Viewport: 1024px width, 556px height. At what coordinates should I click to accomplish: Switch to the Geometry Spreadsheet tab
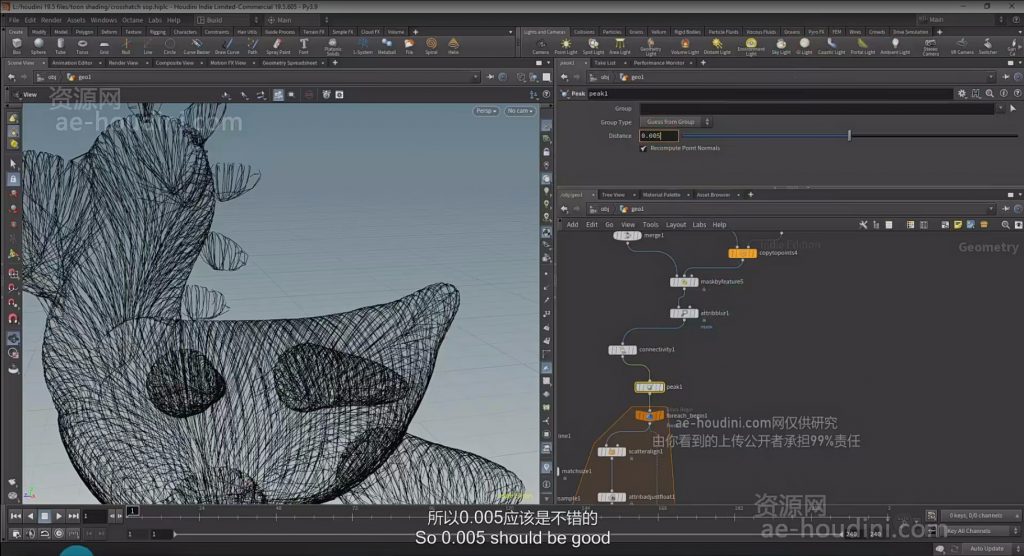[289, 63]
